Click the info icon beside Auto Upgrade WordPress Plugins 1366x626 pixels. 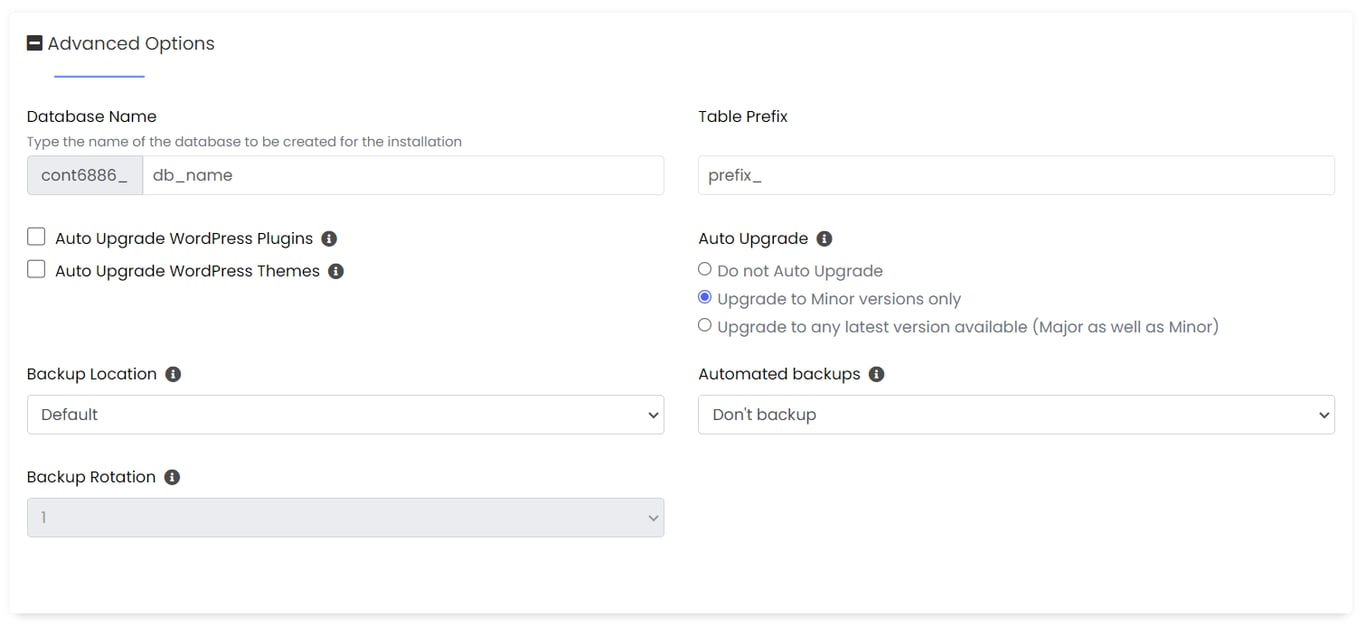click(x=330, y=237)
